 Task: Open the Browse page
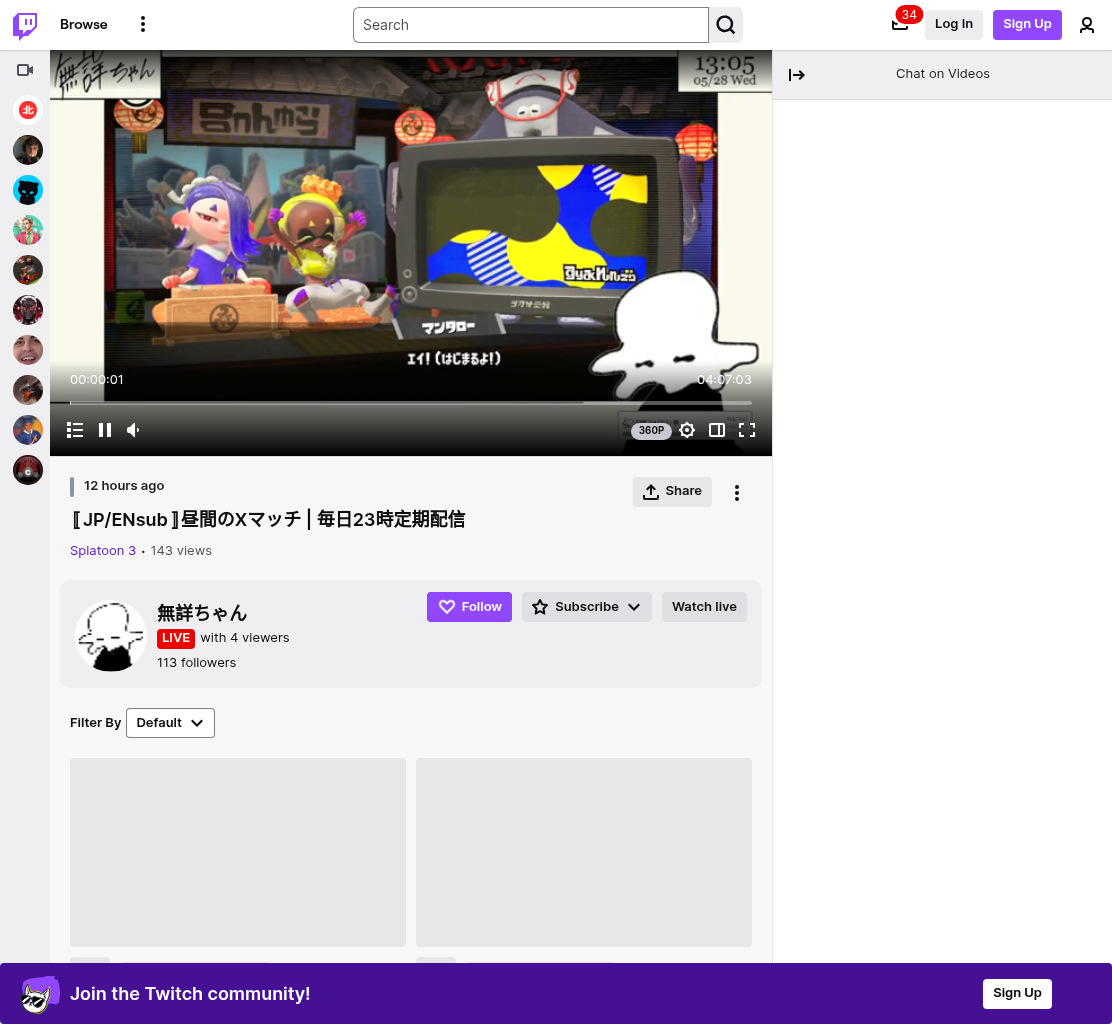point(84,24)
